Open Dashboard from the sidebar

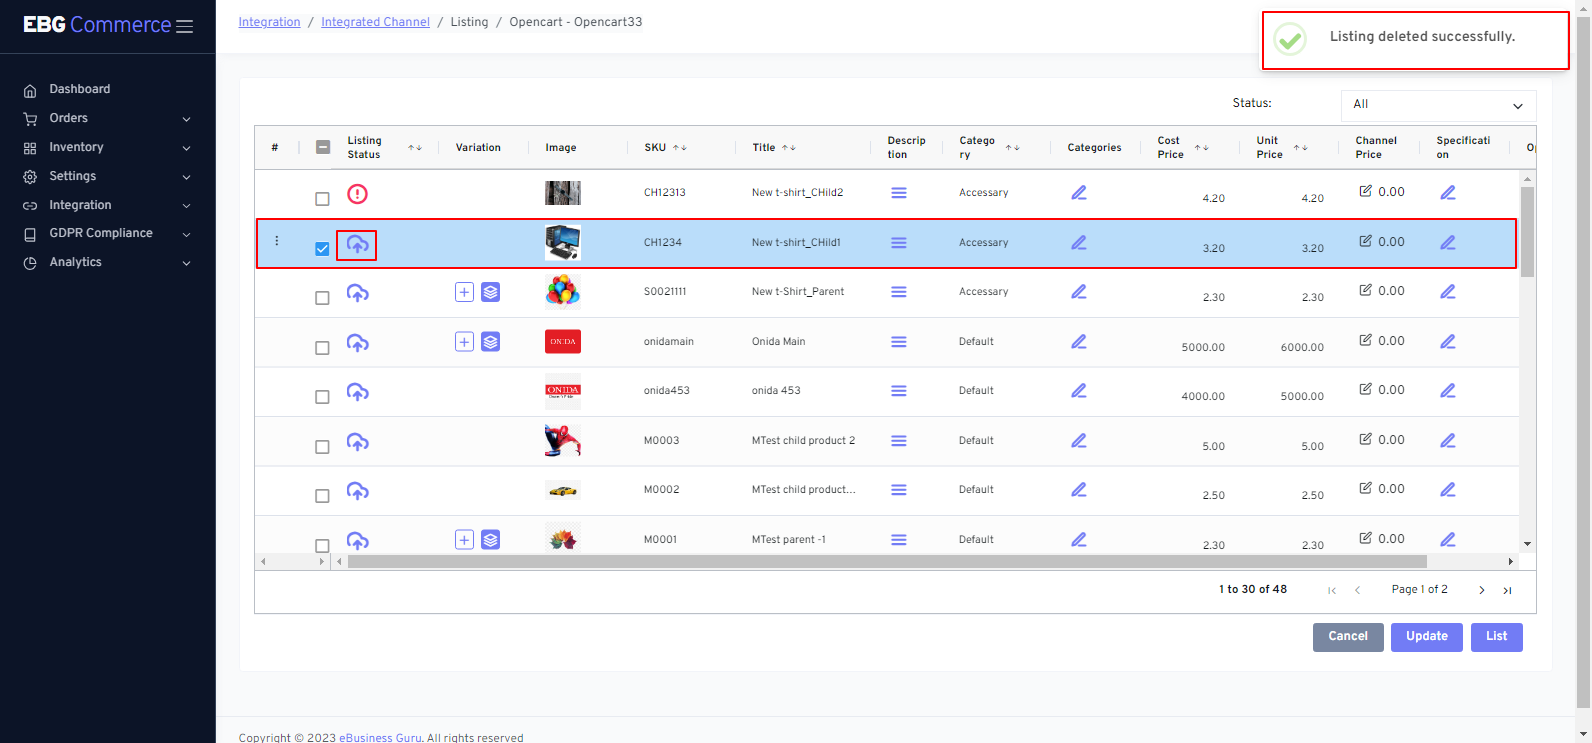click(x=80, y=89)
